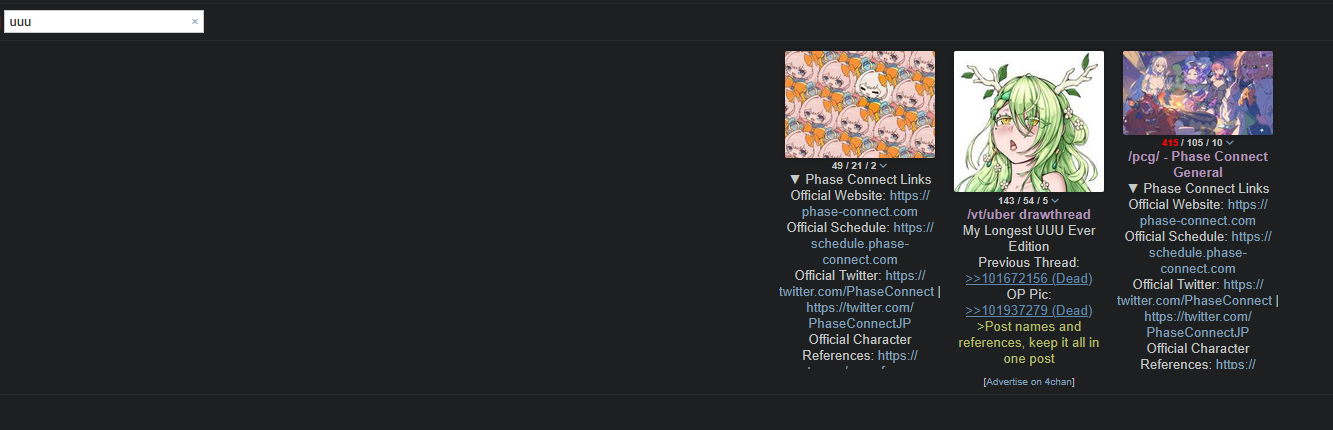Follow the >>101937279 (Dead) OP Pic link

click(1029, 310)
